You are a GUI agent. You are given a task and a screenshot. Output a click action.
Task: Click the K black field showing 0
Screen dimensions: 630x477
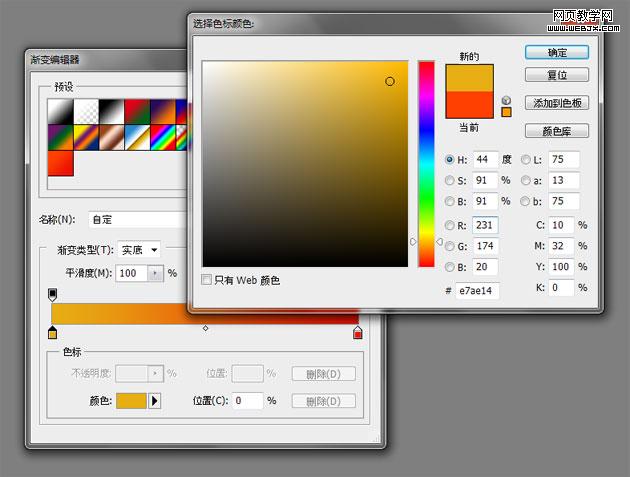point(561,288)
